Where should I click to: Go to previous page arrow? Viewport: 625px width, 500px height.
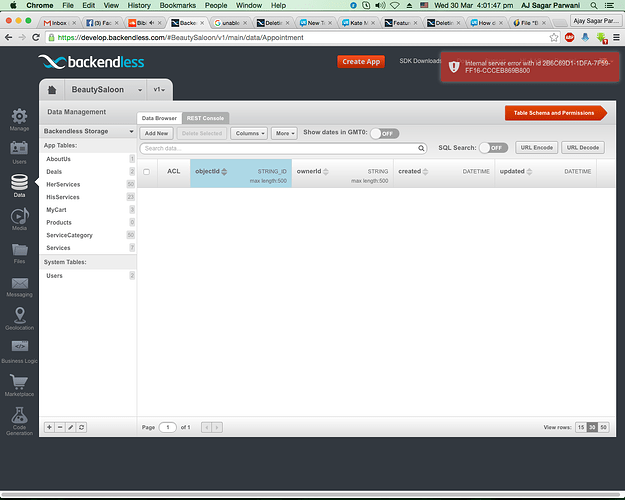tap(206, 427)
